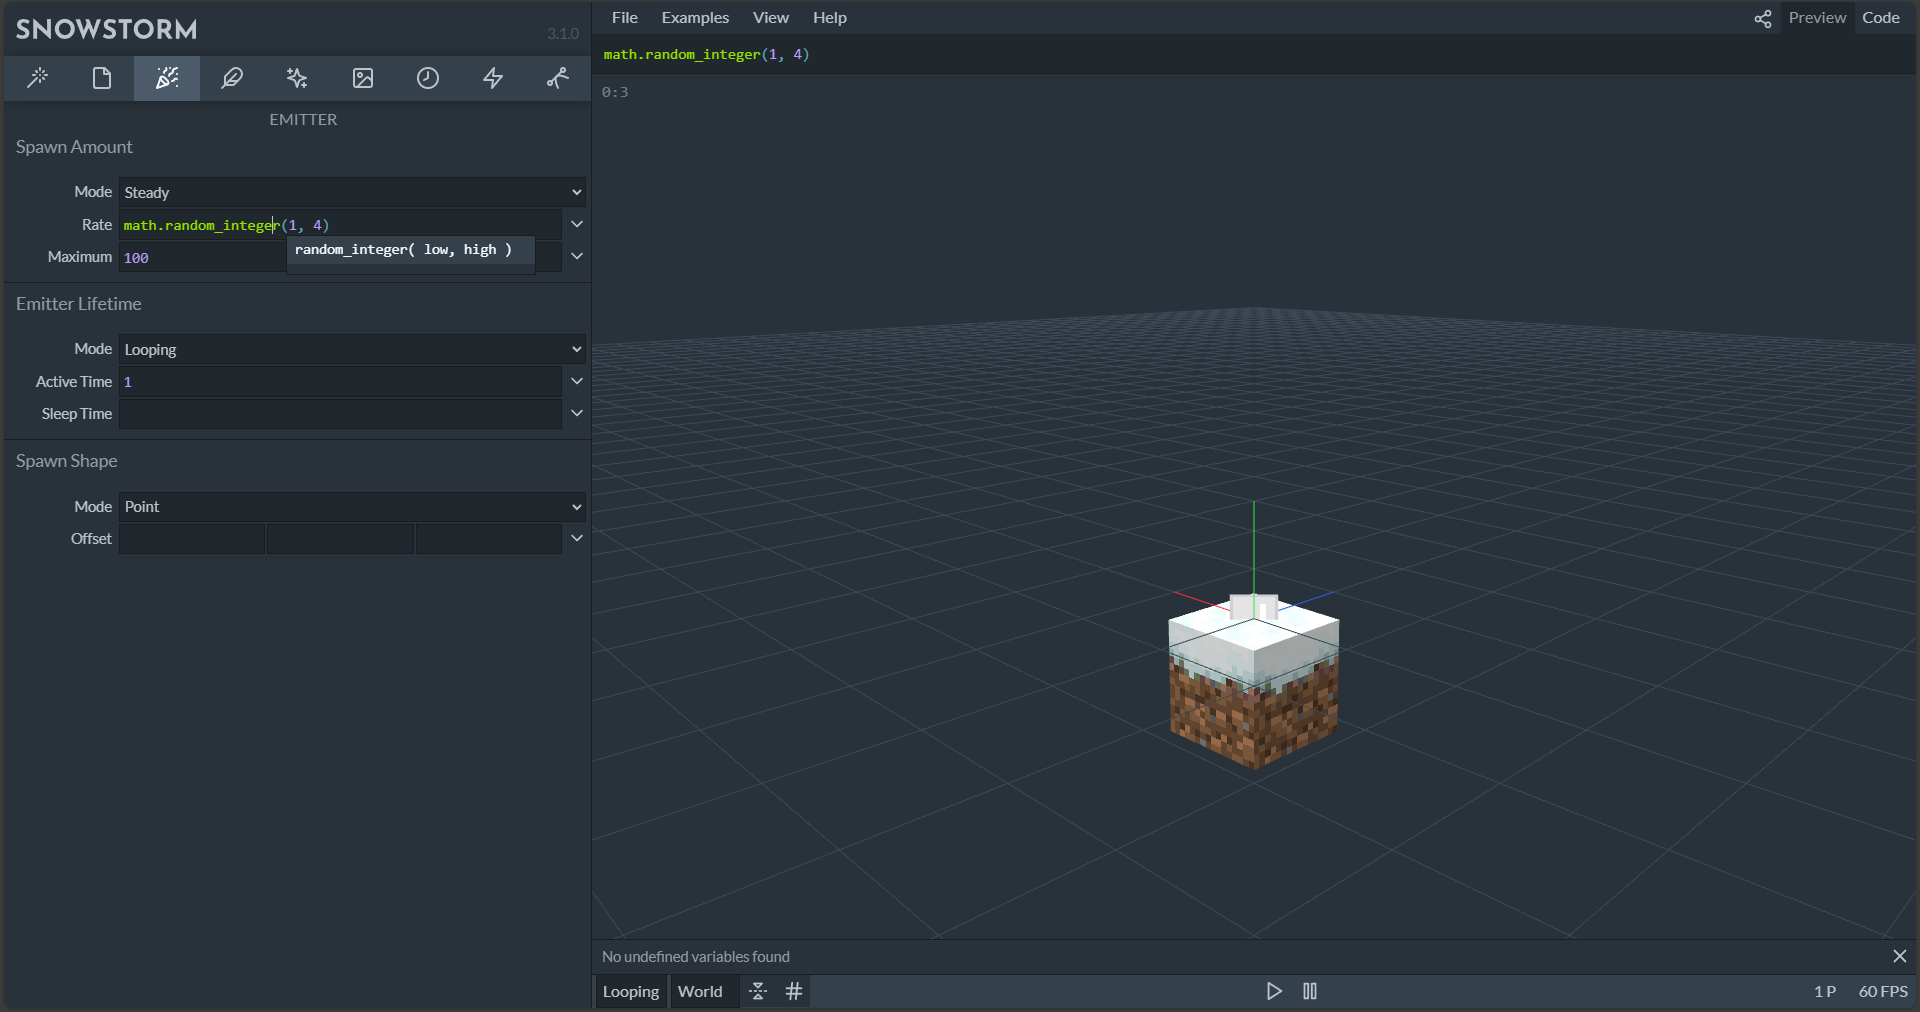
Task: Click the first Offset coordinate field
Action: click(x=192, y=539)
